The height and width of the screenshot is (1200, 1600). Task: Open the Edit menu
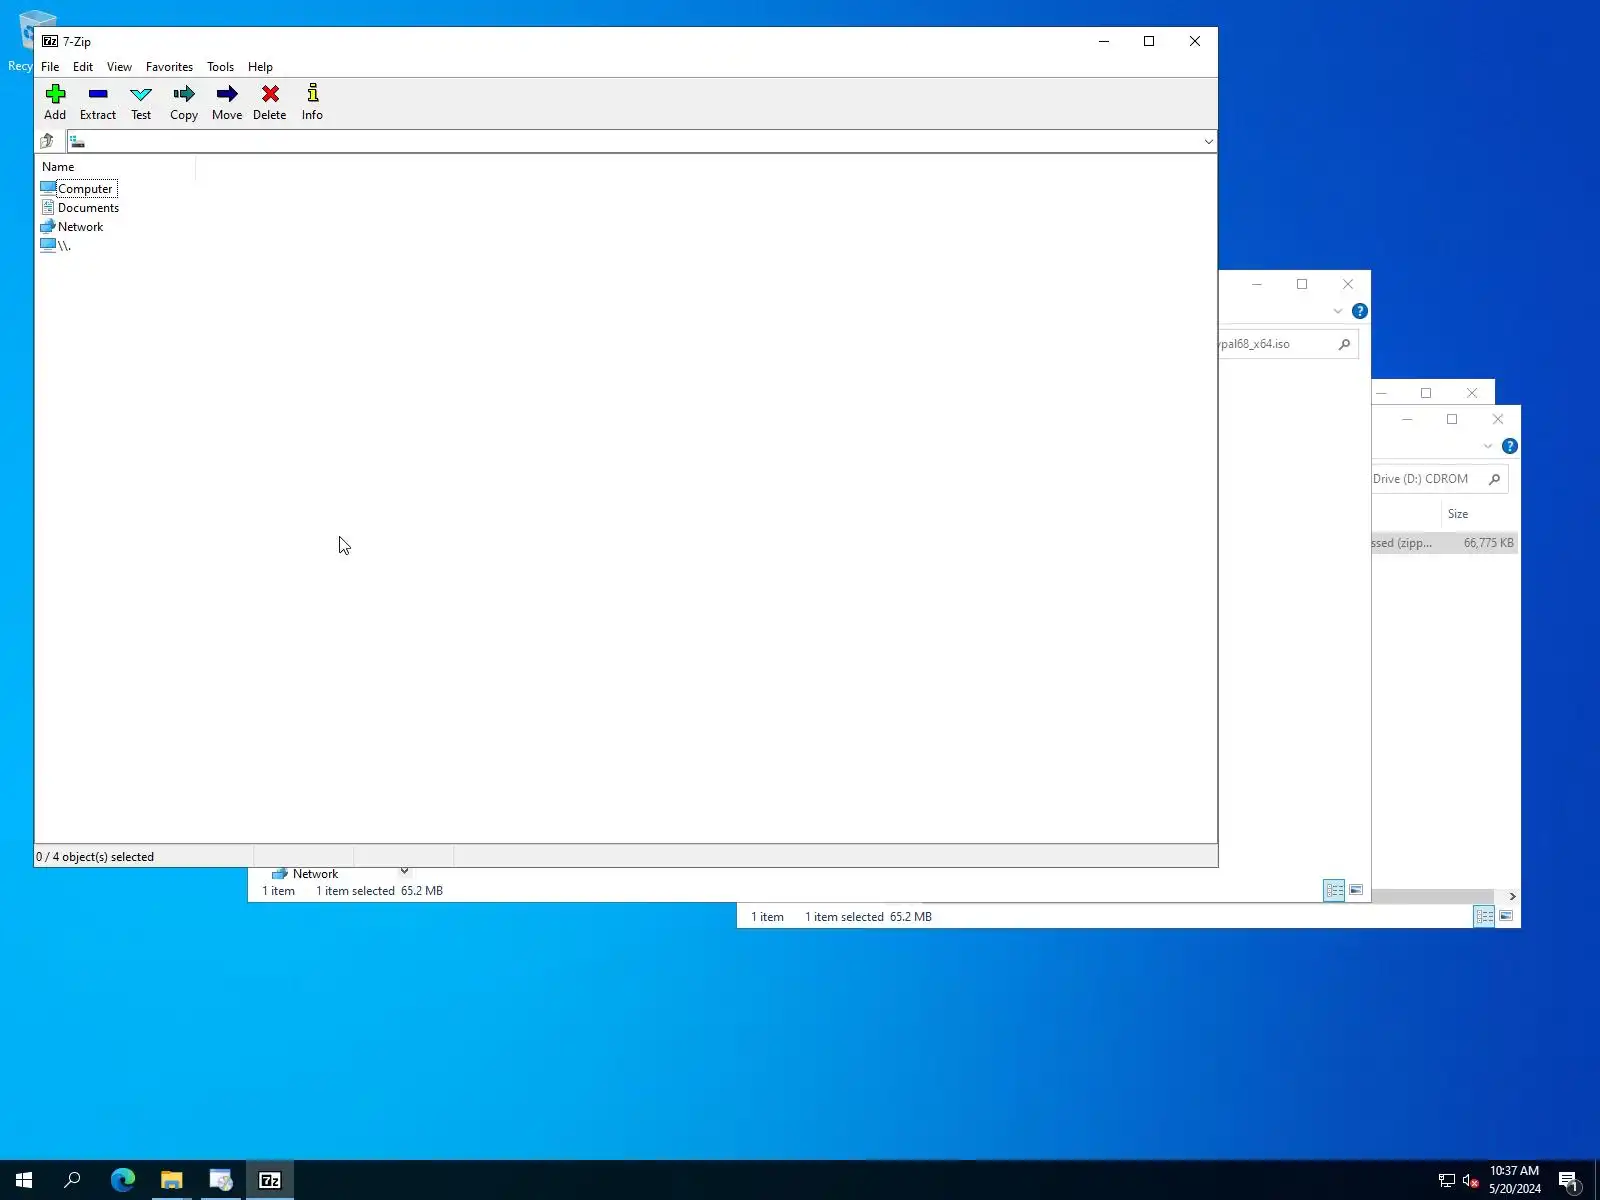(83, 67)
